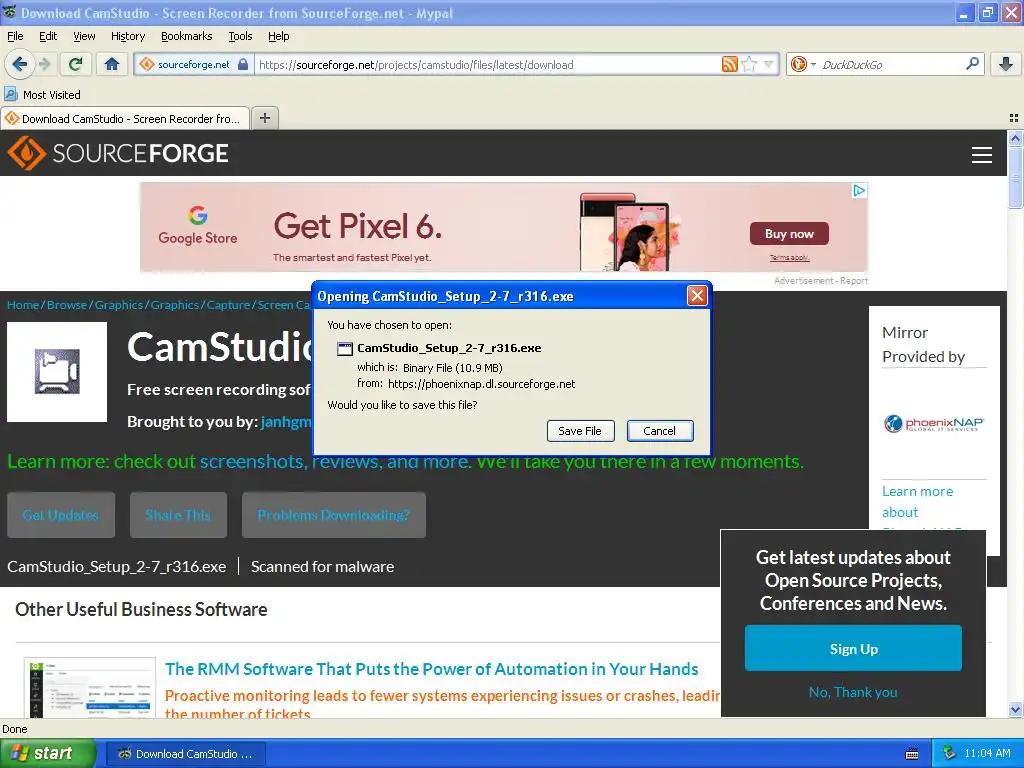The height and width of the screenshot is (768, 1024).
Task: Click the Windows Start button
Action: coord(48,754)
